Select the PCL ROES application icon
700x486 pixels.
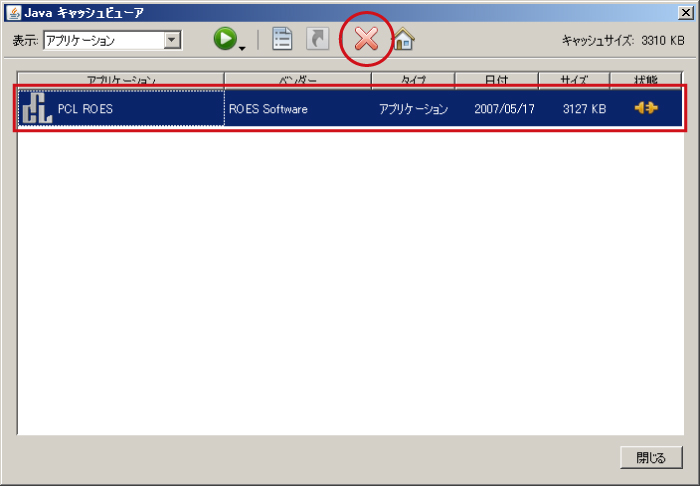pyautogui.click(x=36, y=109)
